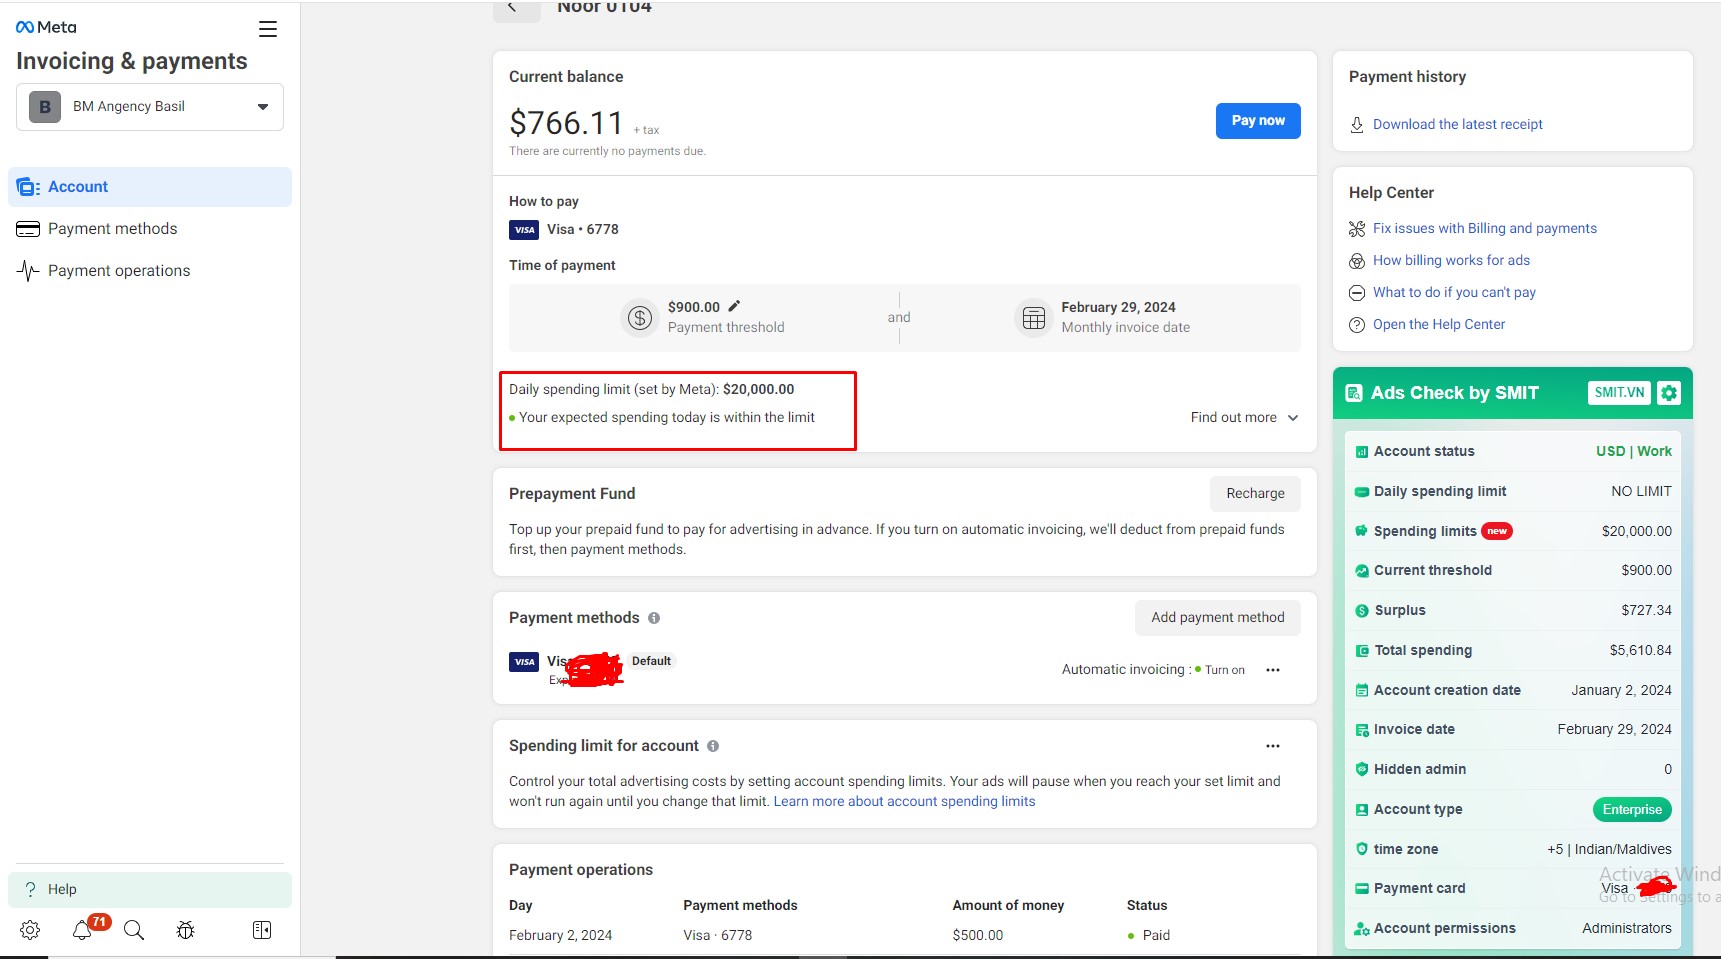Click the Visa · 6778 how to pay entry
The height and width of the screenshot is (959, 1721).
[x=564, y=230]
